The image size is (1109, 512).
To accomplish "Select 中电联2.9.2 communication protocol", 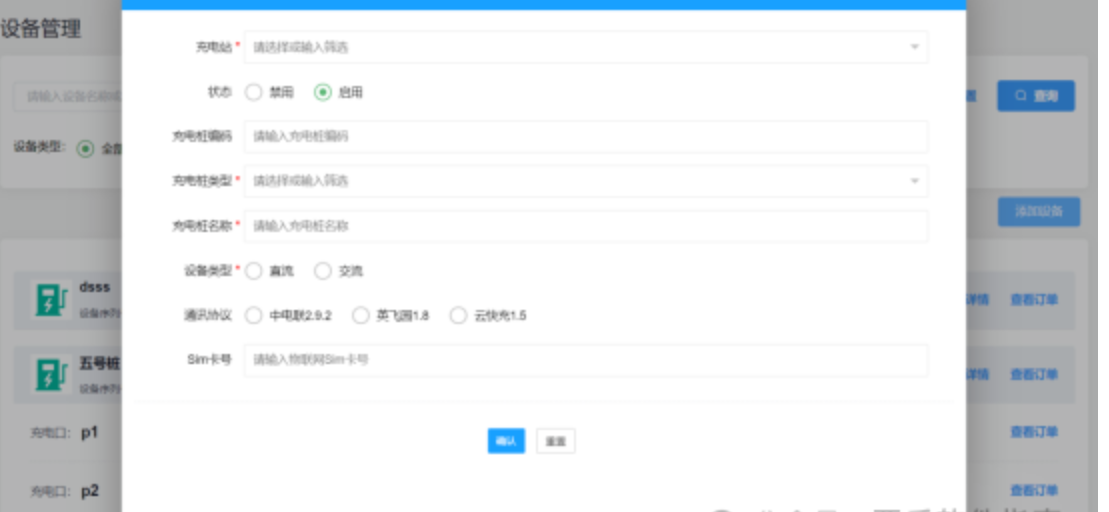I will tap(253, 316).
